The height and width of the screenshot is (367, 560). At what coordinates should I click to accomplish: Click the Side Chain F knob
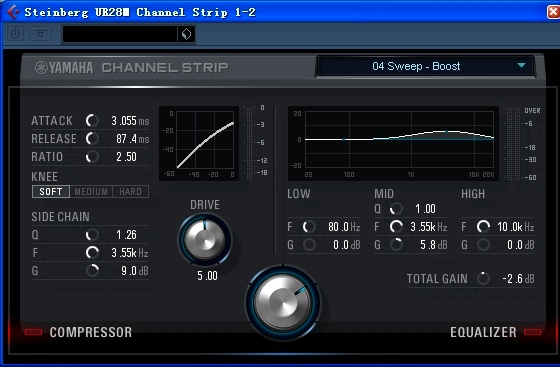point(92,253)
